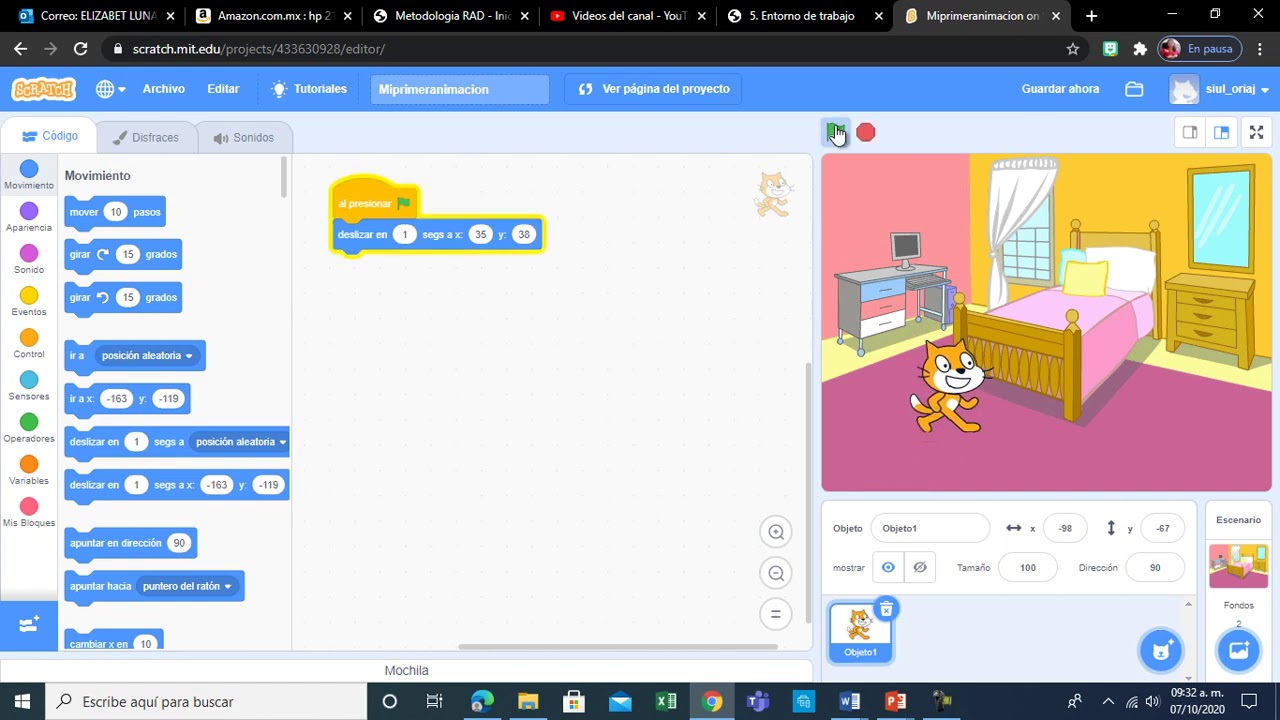Switch to the Sonidos tab
This screenshot has width=1280, height=720.
coord(243,137)
